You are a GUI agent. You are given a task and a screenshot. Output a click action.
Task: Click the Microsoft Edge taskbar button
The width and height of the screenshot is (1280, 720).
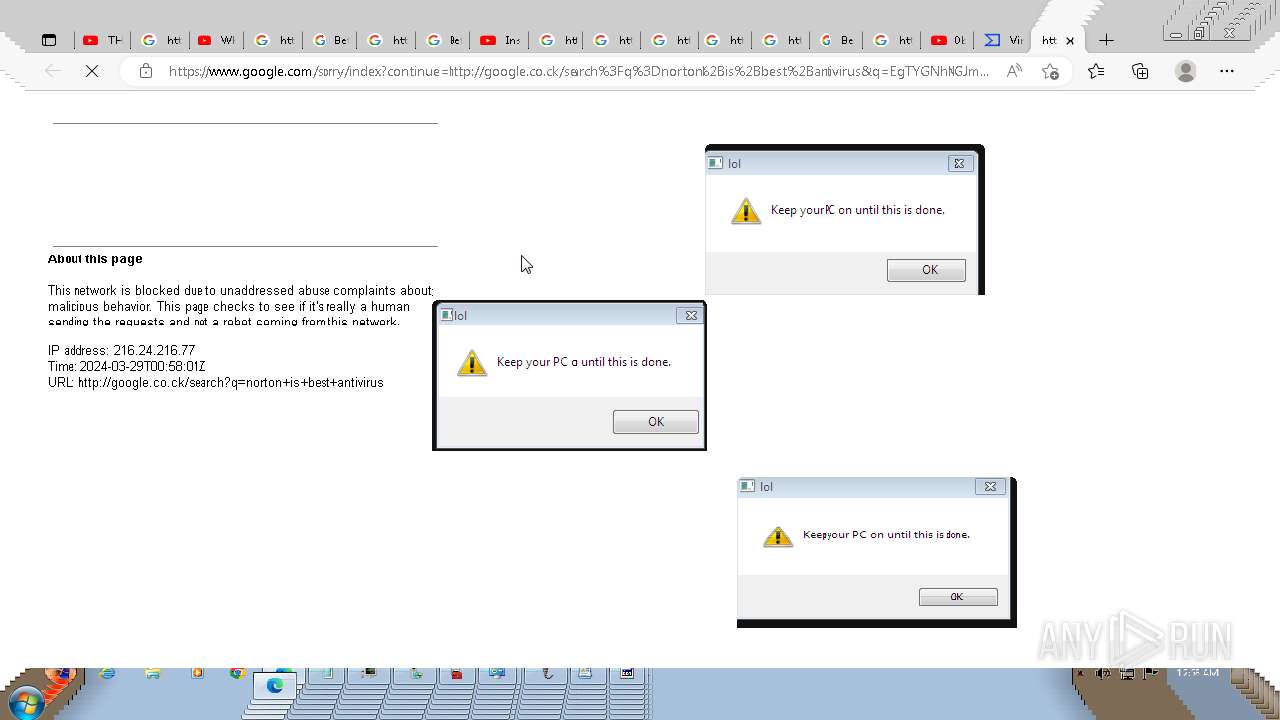[x=274, y=685]
